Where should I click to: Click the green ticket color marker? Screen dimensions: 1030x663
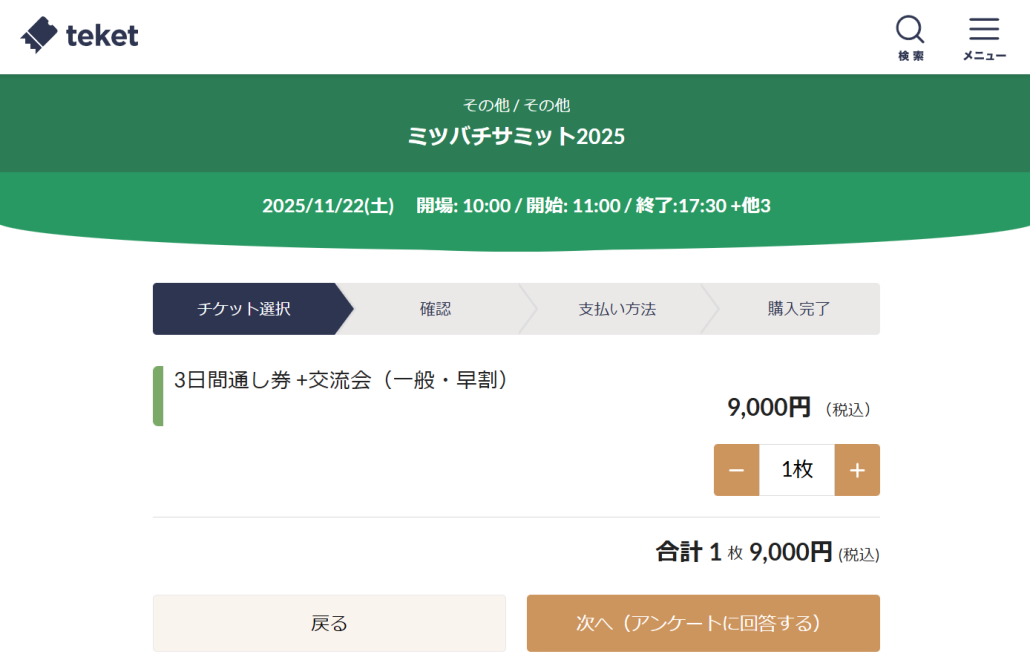(x=158, y=396)
